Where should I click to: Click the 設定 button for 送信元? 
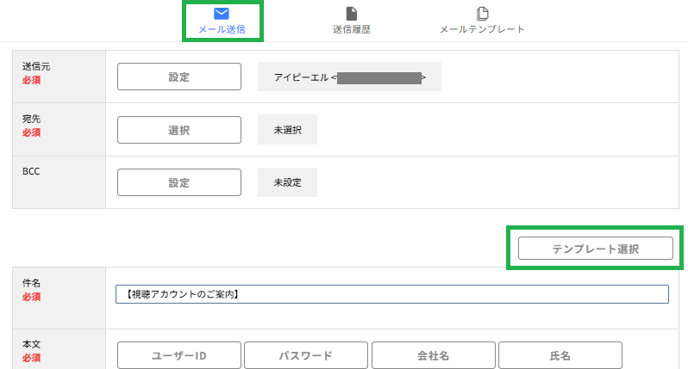pyautogui.click(x=179, y=77)
